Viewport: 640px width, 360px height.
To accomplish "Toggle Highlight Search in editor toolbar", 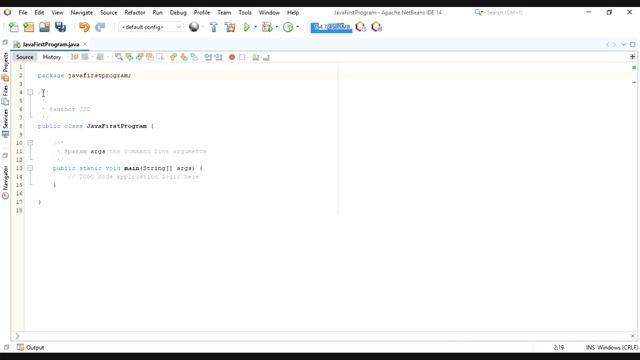I will pos(150,57).
